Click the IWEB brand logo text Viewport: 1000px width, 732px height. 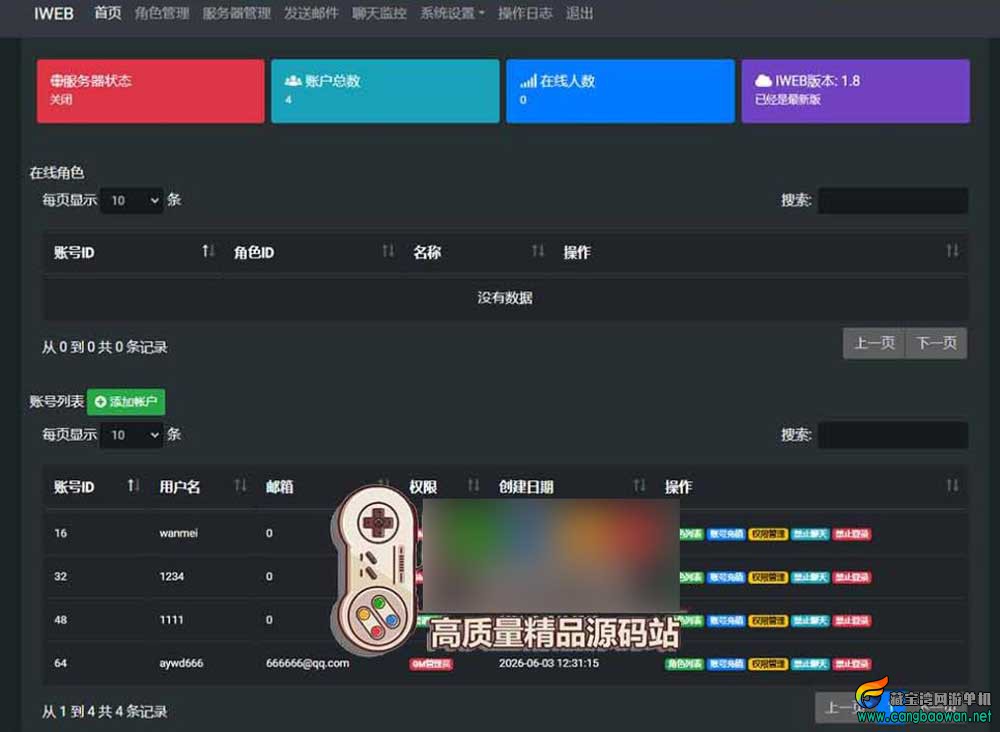pyautogui.click(x=54, y=13)
